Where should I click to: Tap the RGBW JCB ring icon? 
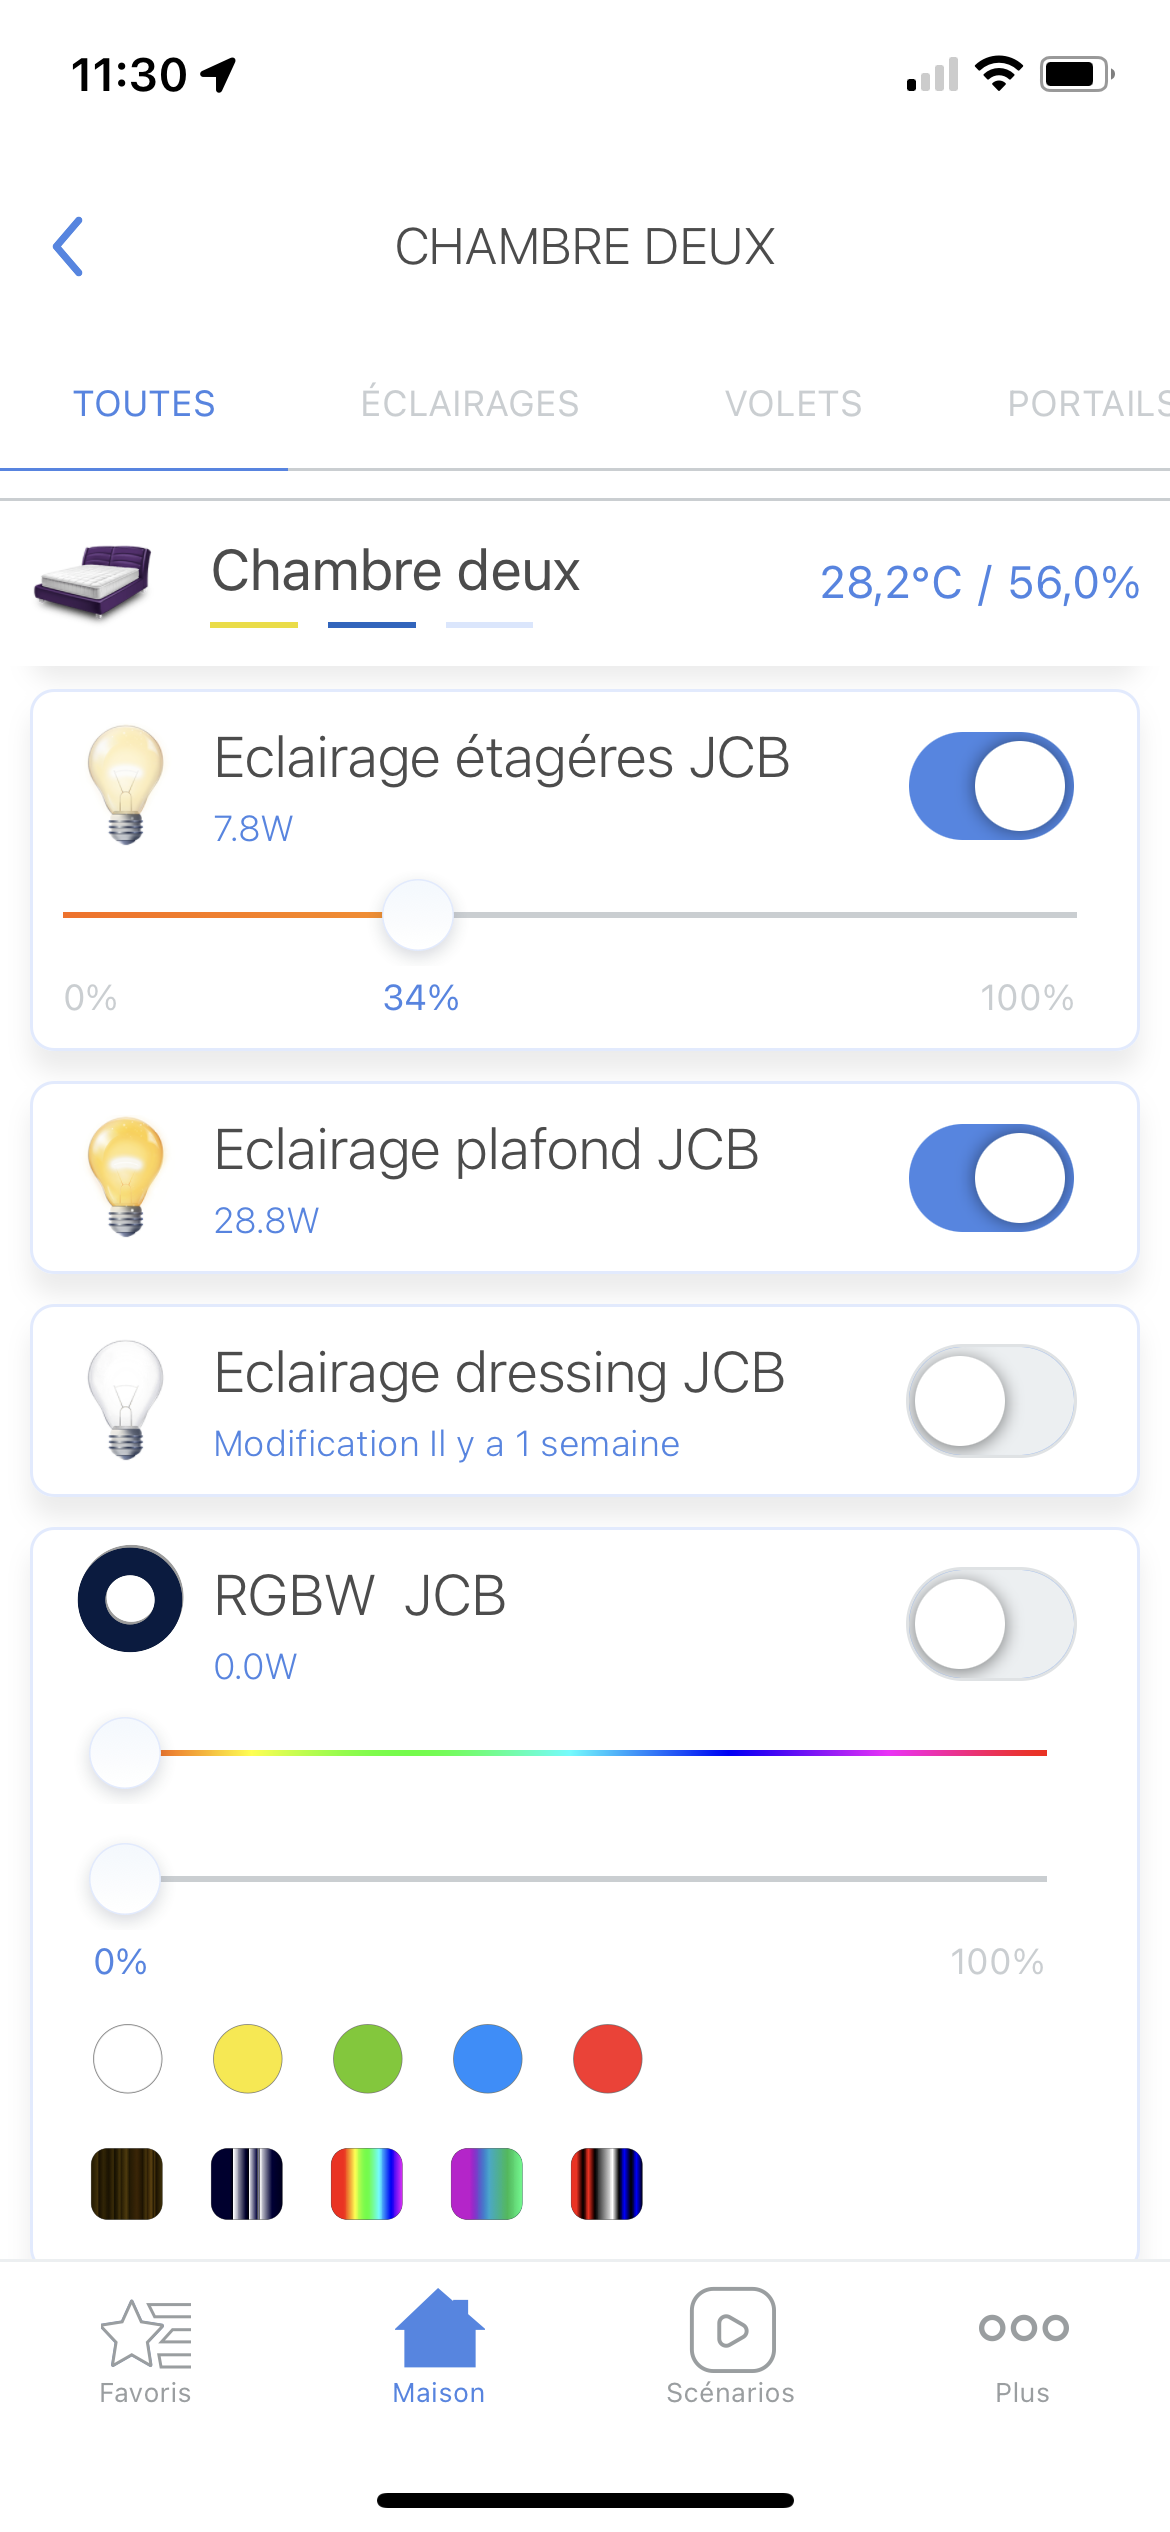(130, 1598)
